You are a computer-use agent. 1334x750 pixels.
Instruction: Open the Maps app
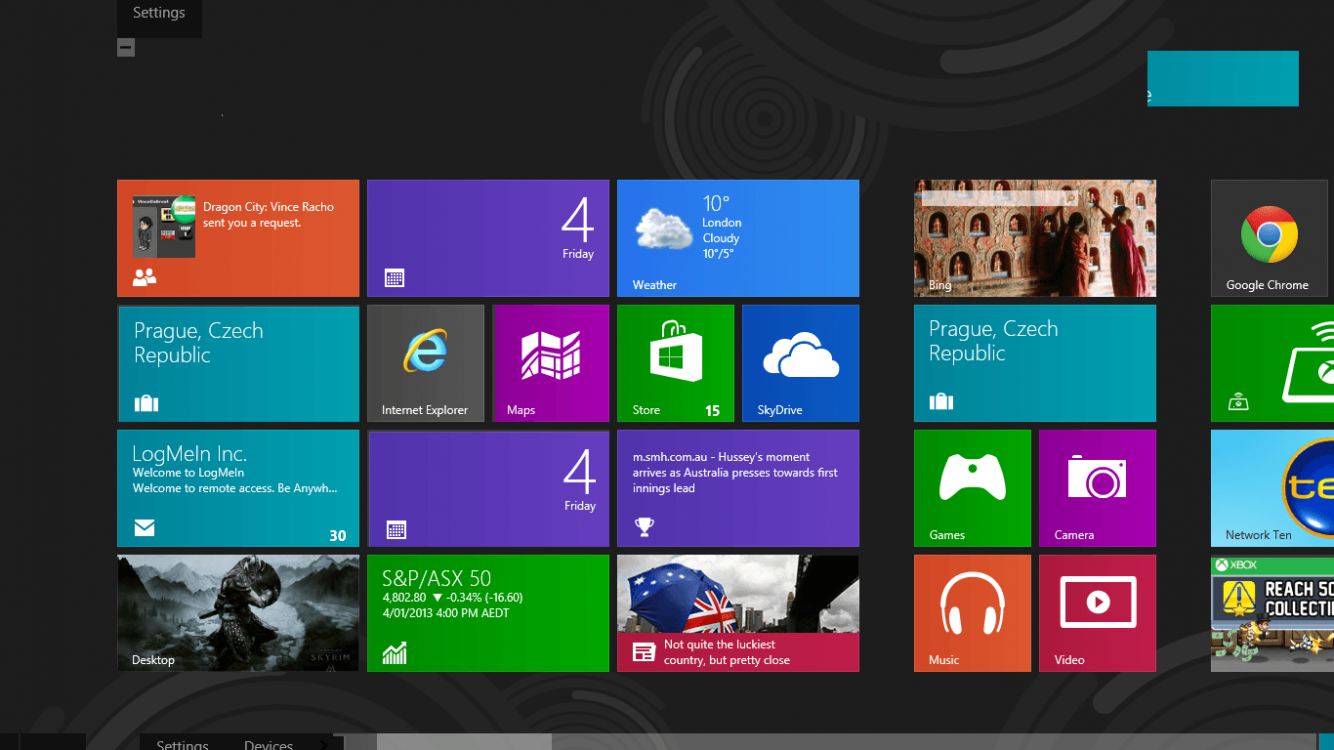[551, 362]
